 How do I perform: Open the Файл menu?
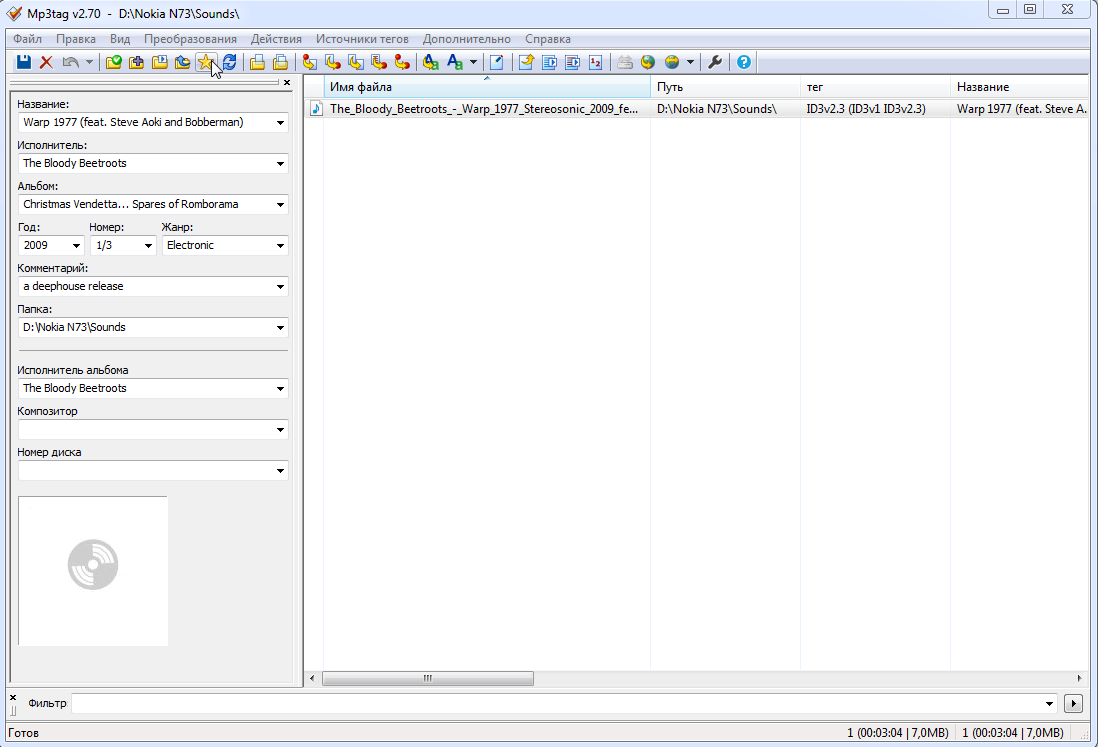pos(27,39)
